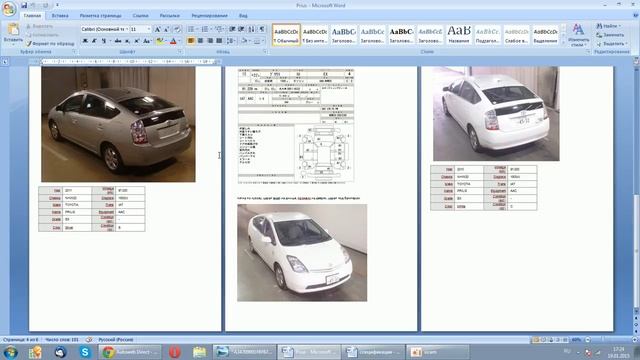
Task: Open line spacing dropdown
Action: click(x=231, y=41)
